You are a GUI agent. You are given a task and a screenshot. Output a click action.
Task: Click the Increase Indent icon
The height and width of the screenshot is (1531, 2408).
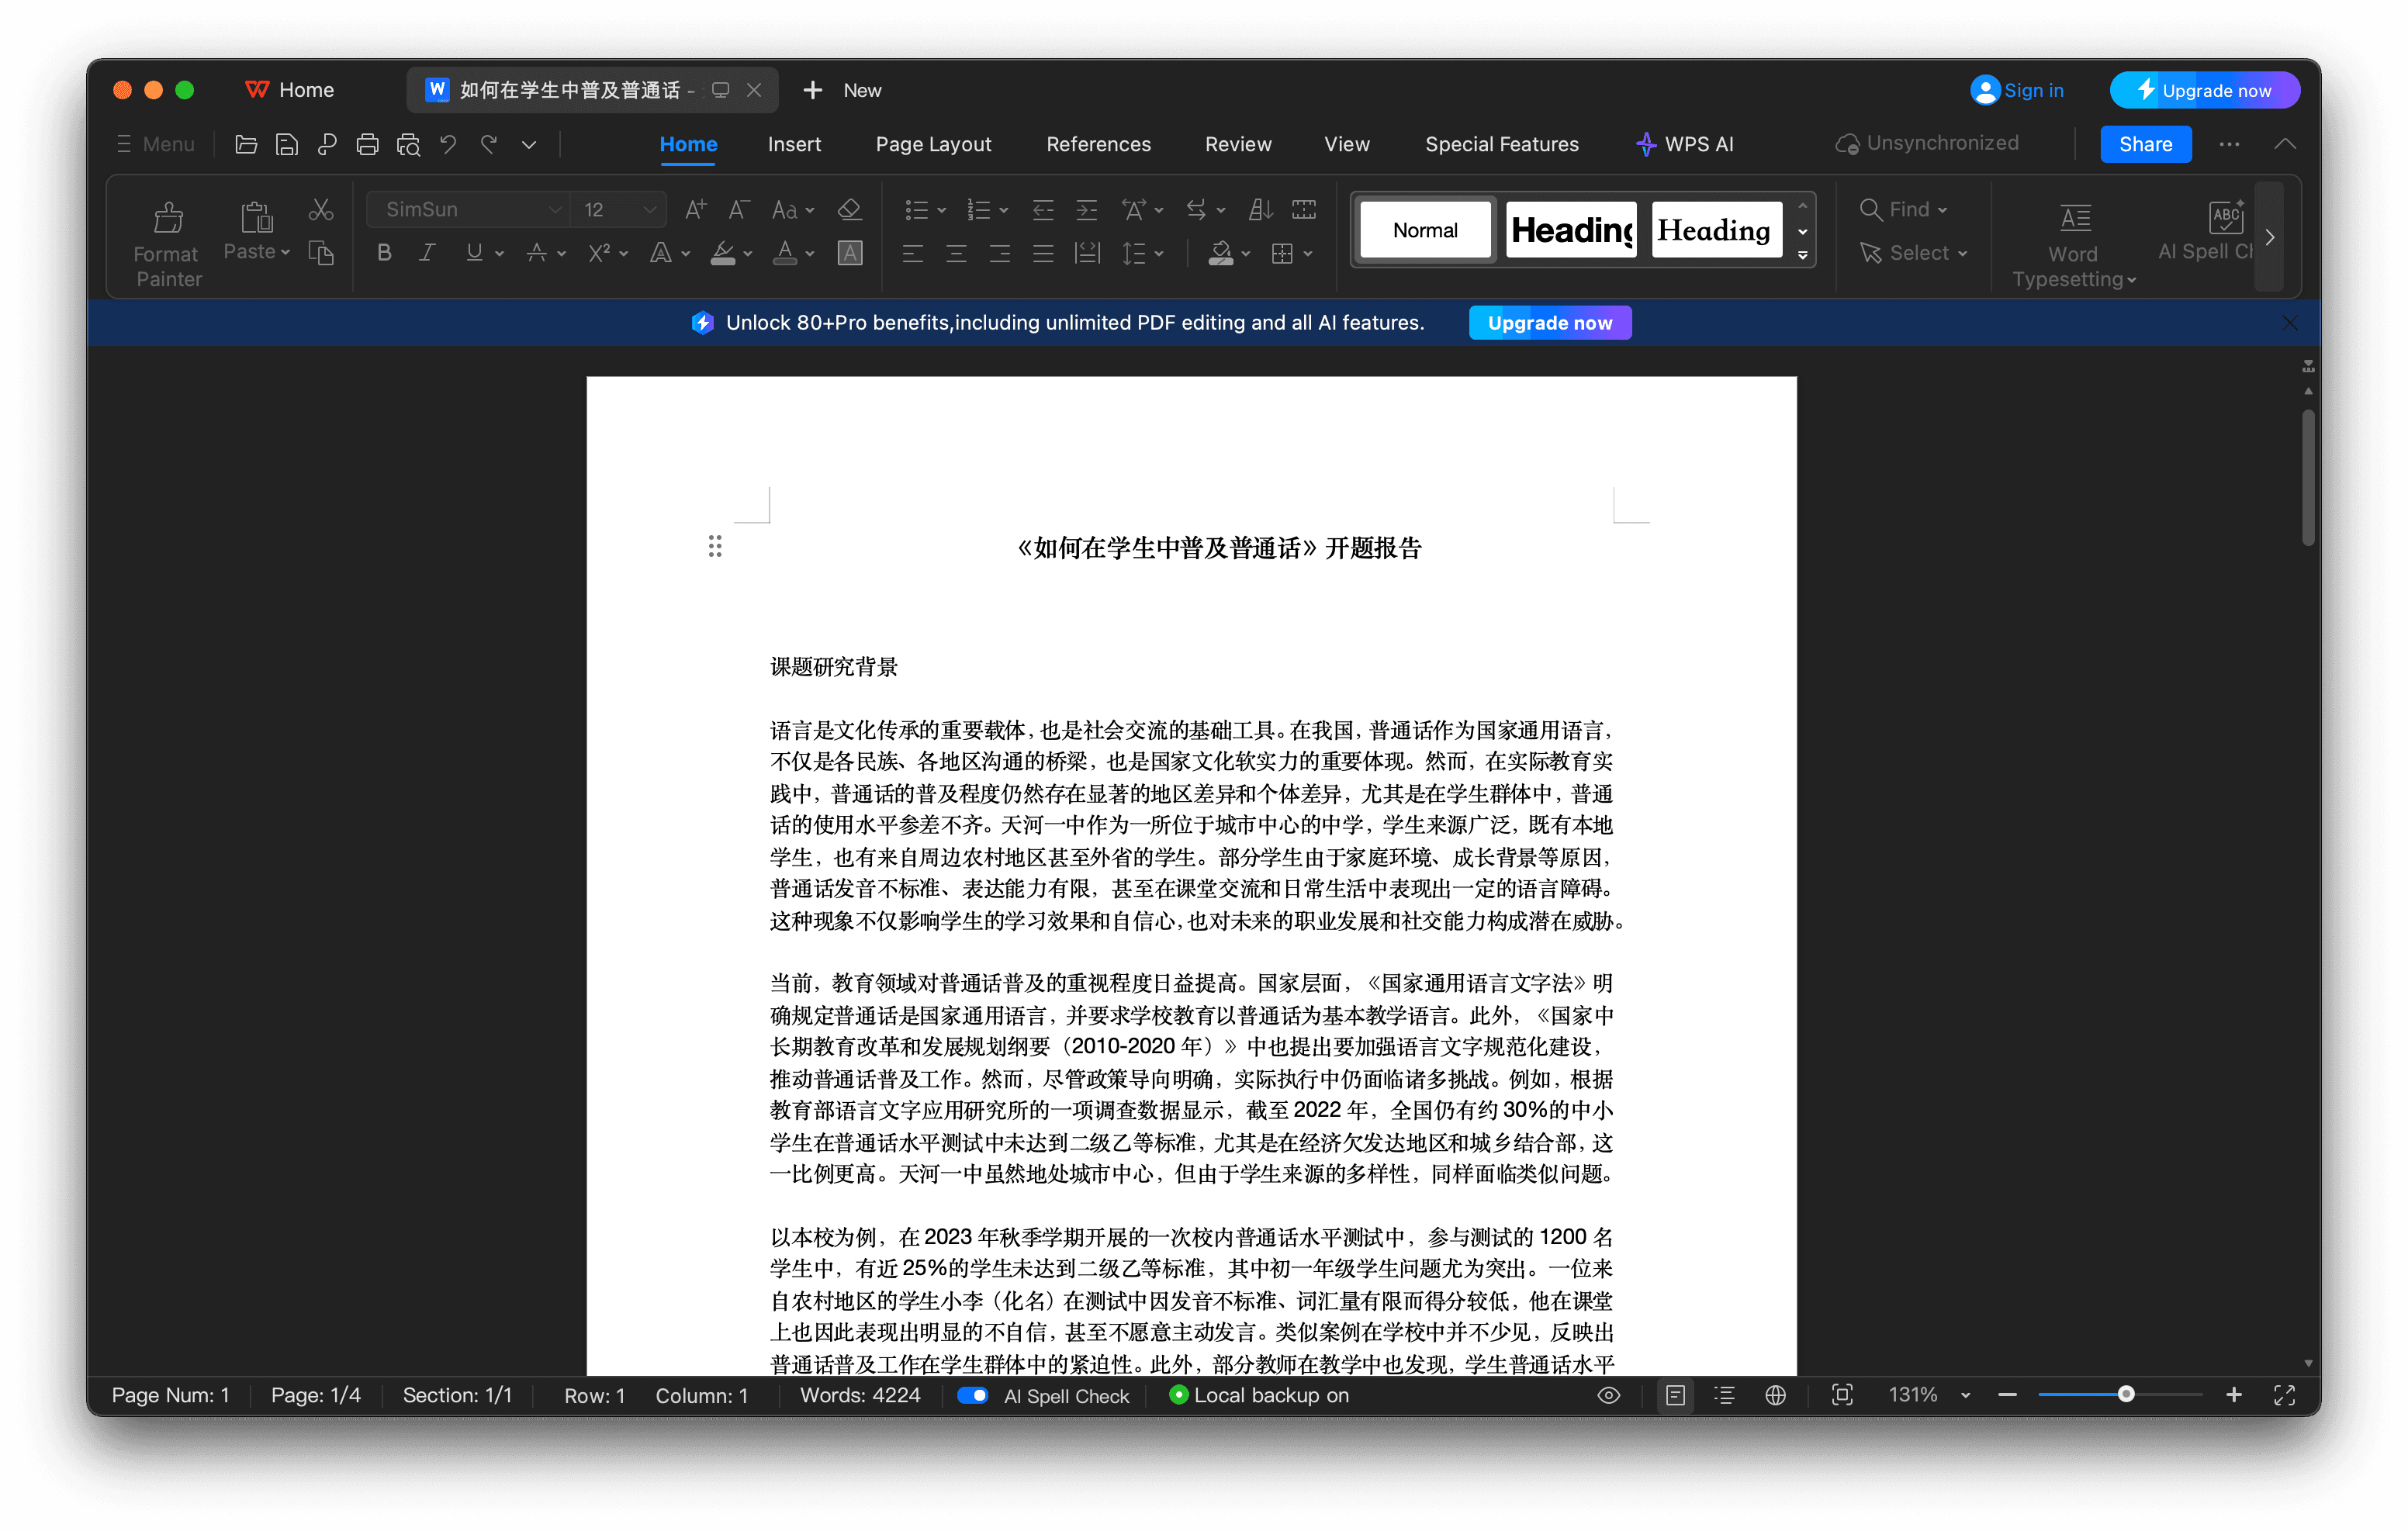1086,209
